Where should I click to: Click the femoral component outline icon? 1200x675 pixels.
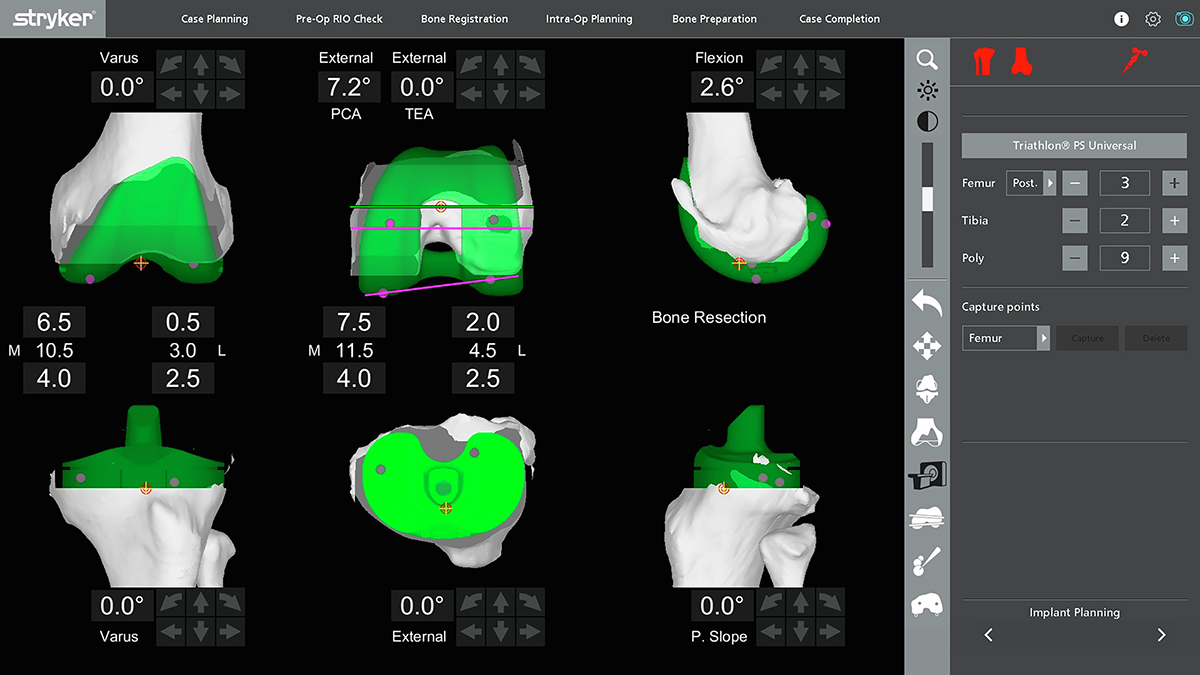927,432
